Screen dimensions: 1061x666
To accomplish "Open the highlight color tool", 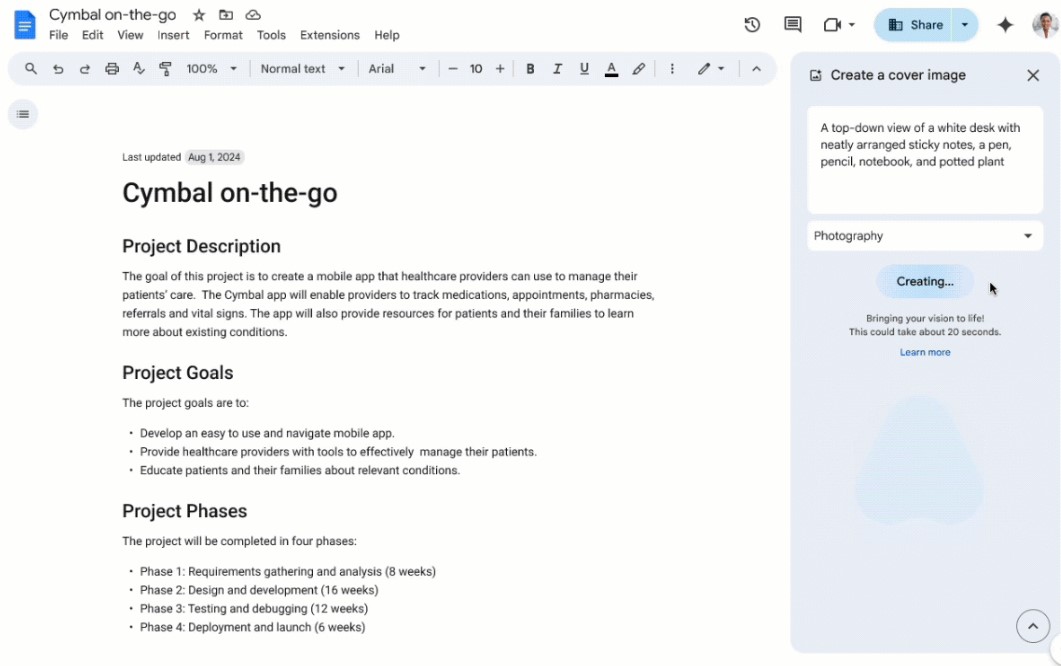I will click(x=638, y=68).
